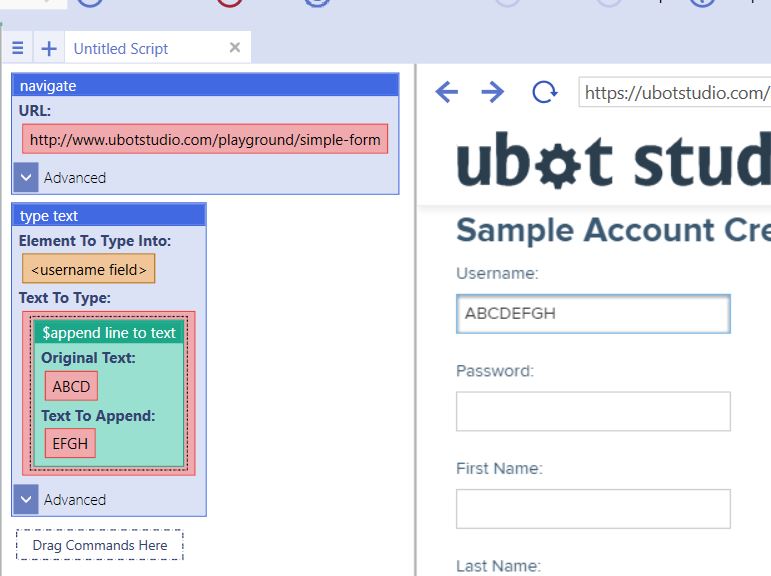Click the 'Last Name:' label

[498, 566]
